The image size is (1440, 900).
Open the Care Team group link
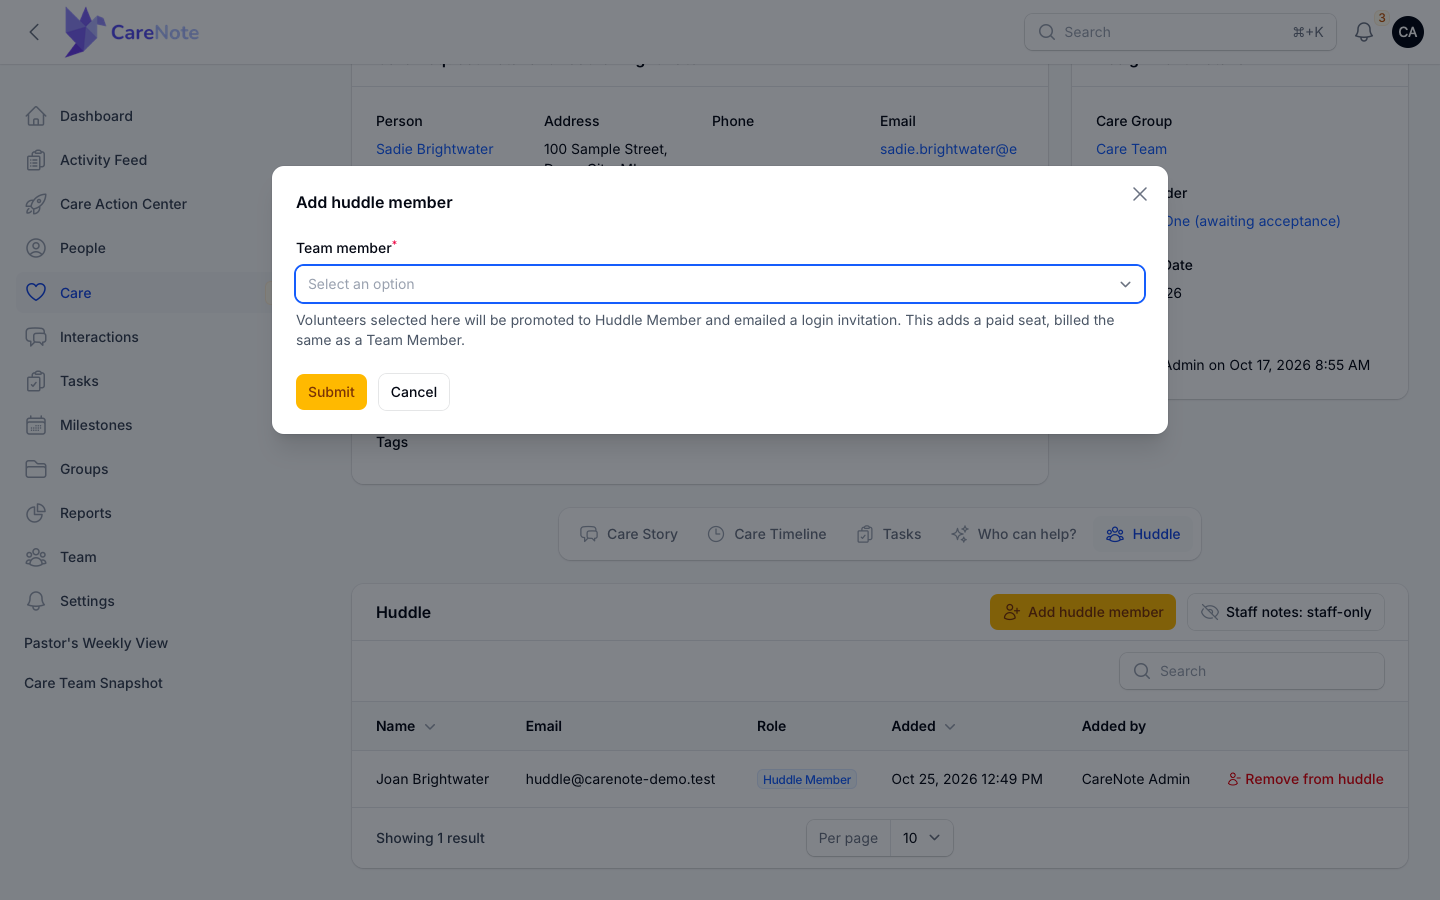1131,149
